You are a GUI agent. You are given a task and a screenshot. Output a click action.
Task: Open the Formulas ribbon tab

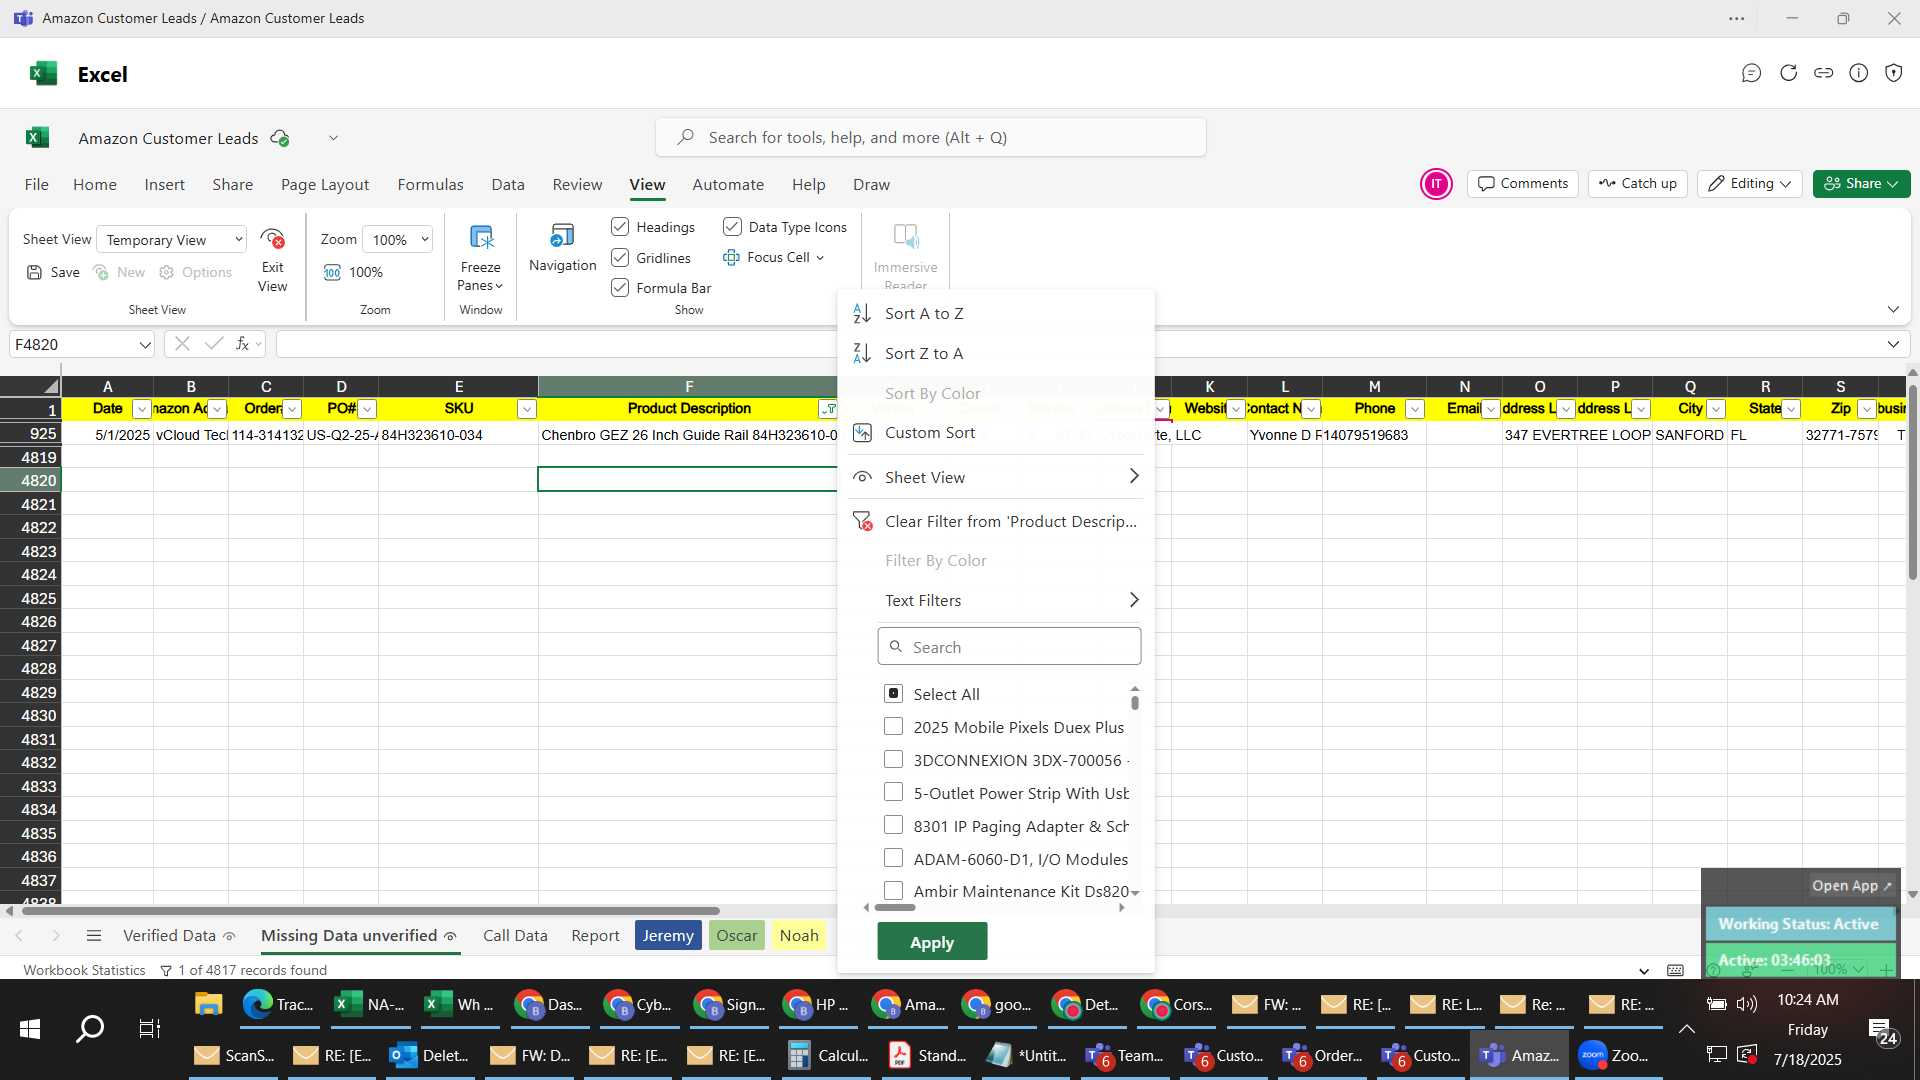pyautogui.click(x=430, y=184)
